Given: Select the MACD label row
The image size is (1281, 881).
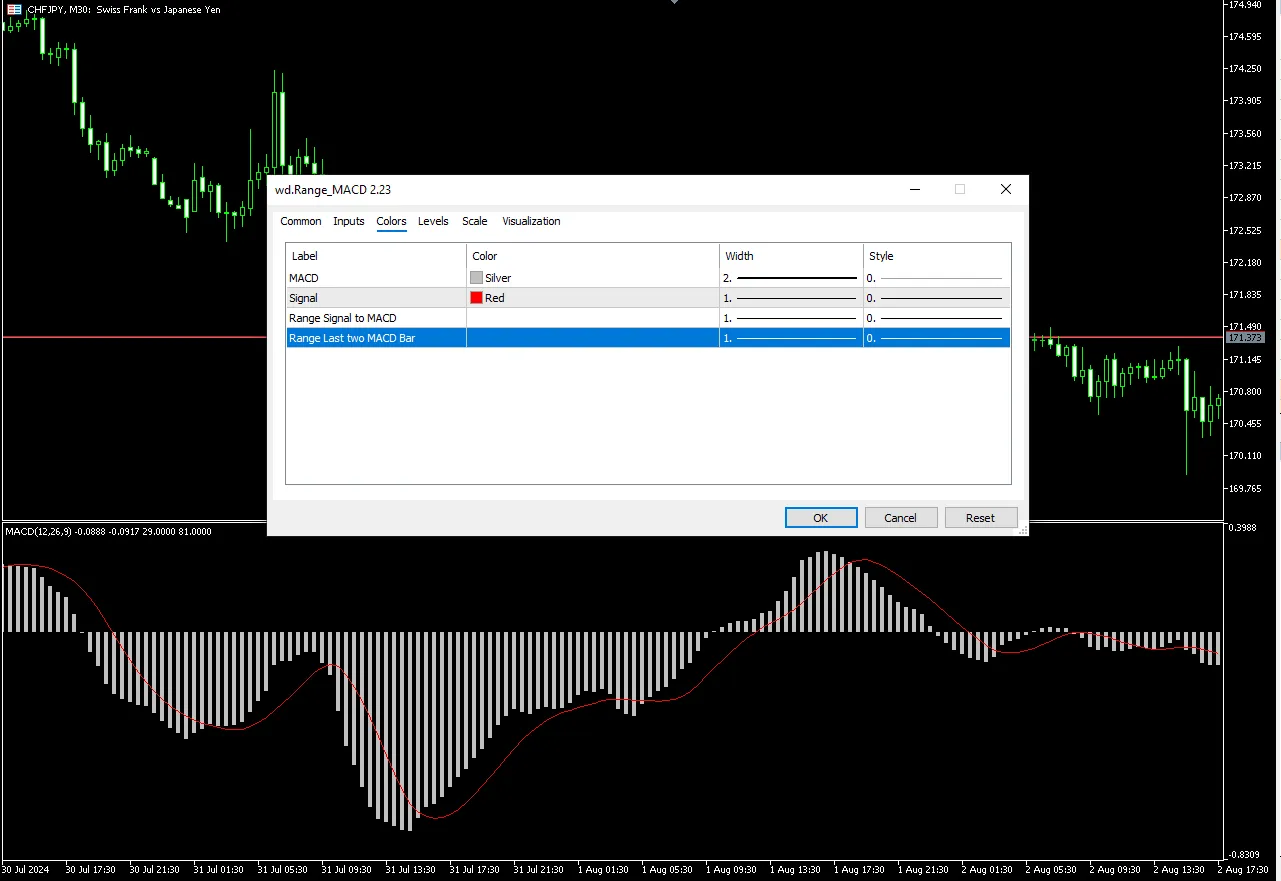Looking at the screenshot, I should tap(376, 278).
